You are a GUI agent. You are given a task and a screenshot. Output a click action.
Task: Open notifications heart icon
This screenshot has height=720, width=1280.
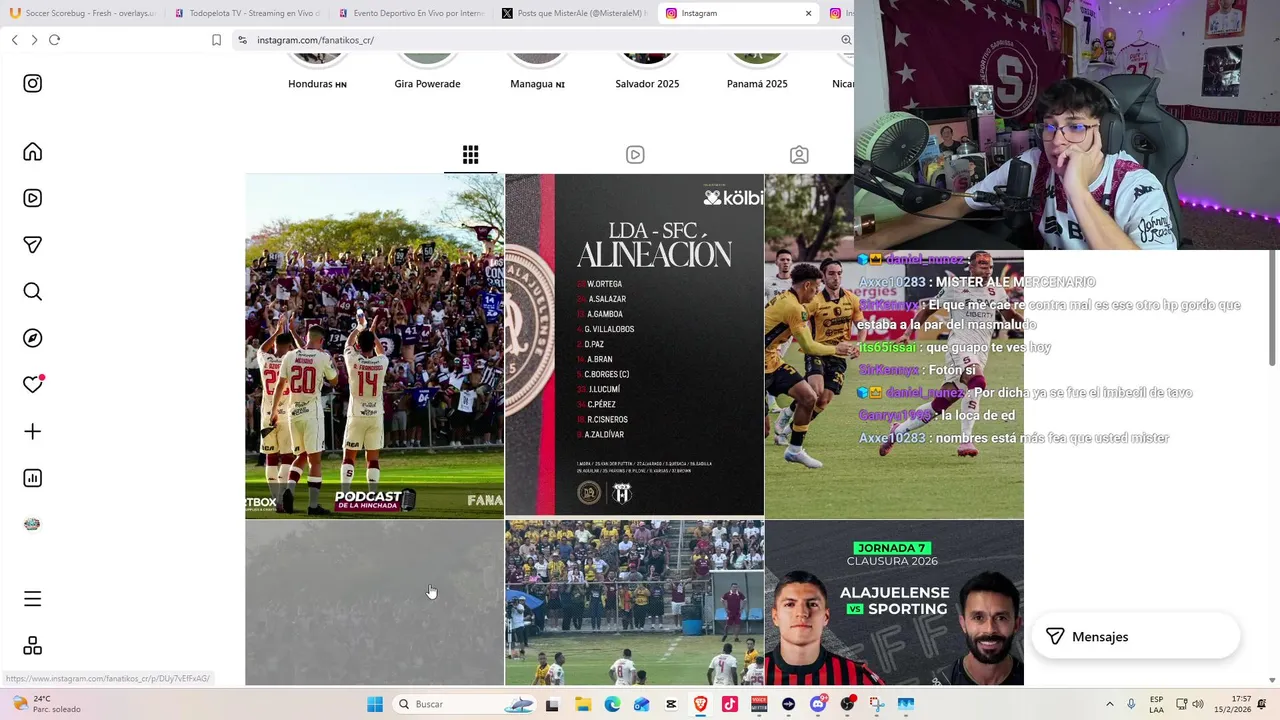tap(33, 385)
